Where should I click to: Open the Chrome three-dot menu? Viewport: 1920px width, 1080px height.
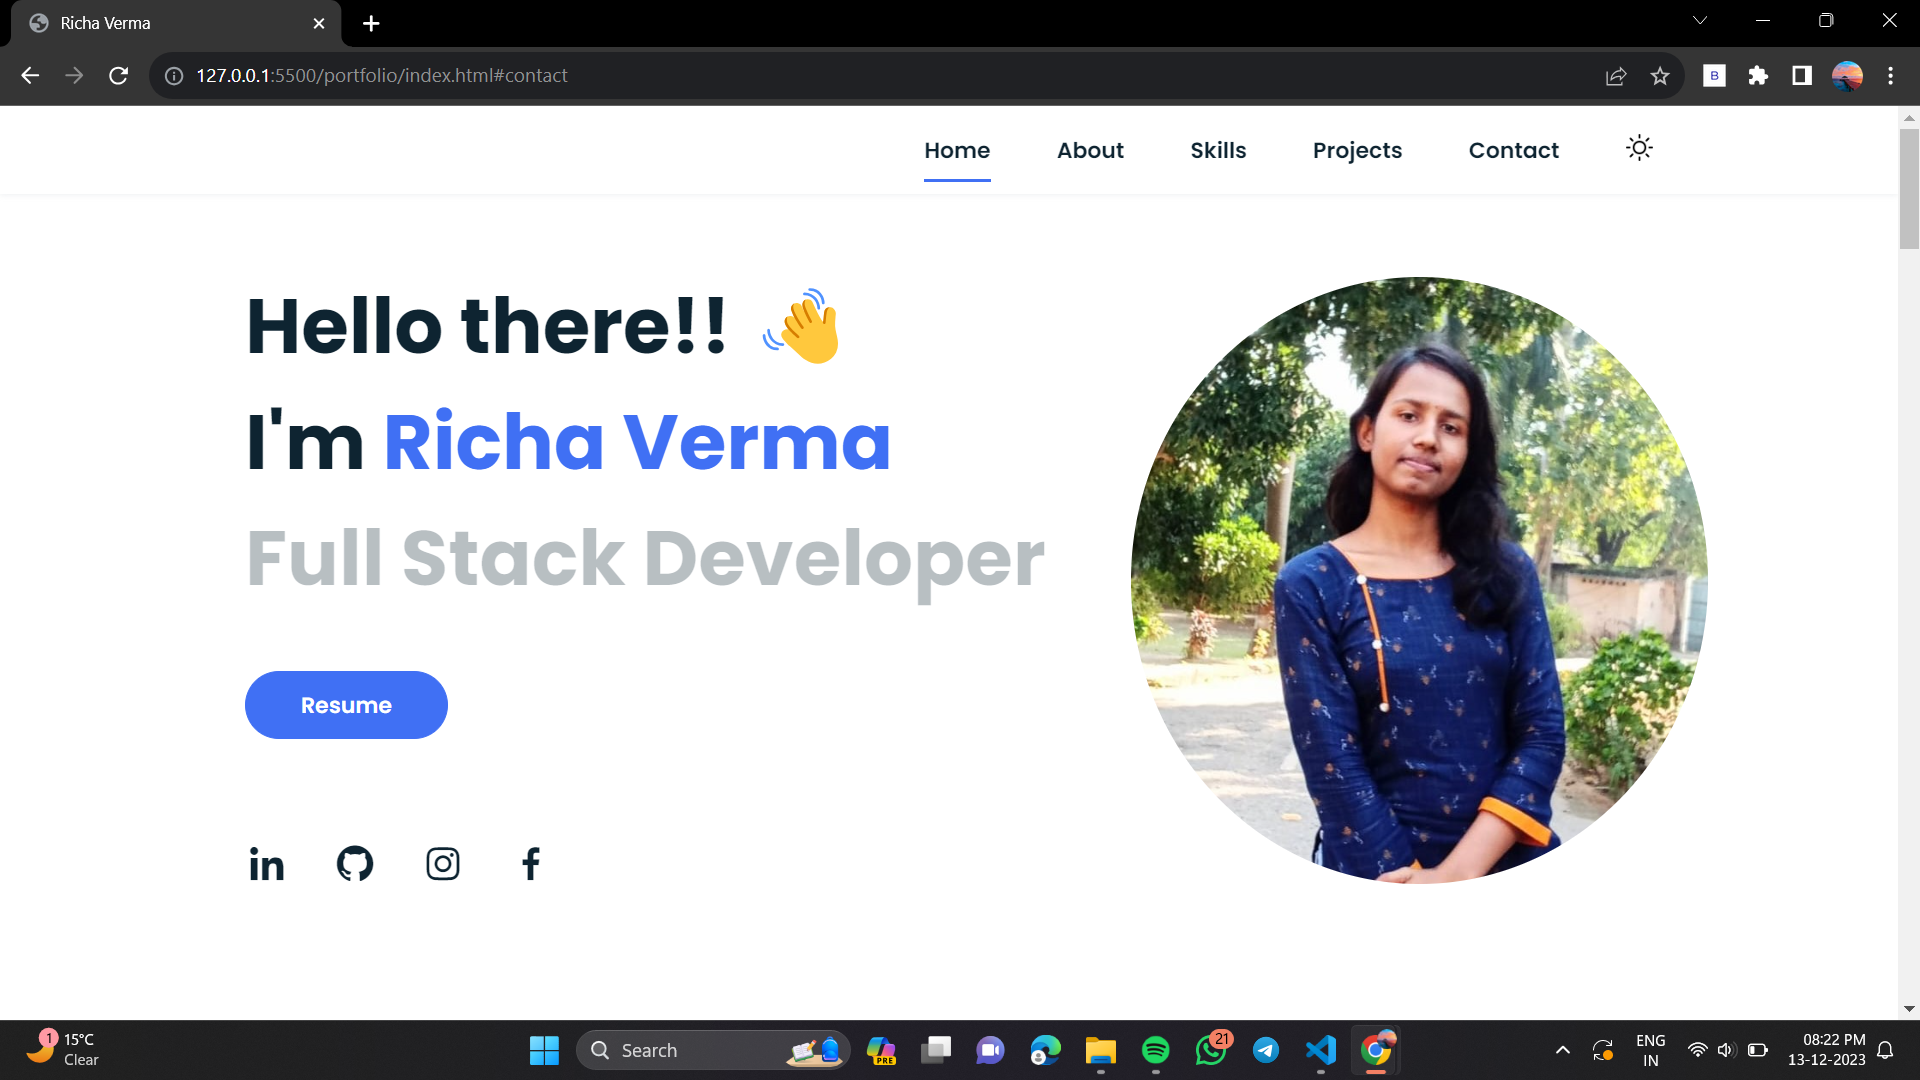[x=1890, y=76]
